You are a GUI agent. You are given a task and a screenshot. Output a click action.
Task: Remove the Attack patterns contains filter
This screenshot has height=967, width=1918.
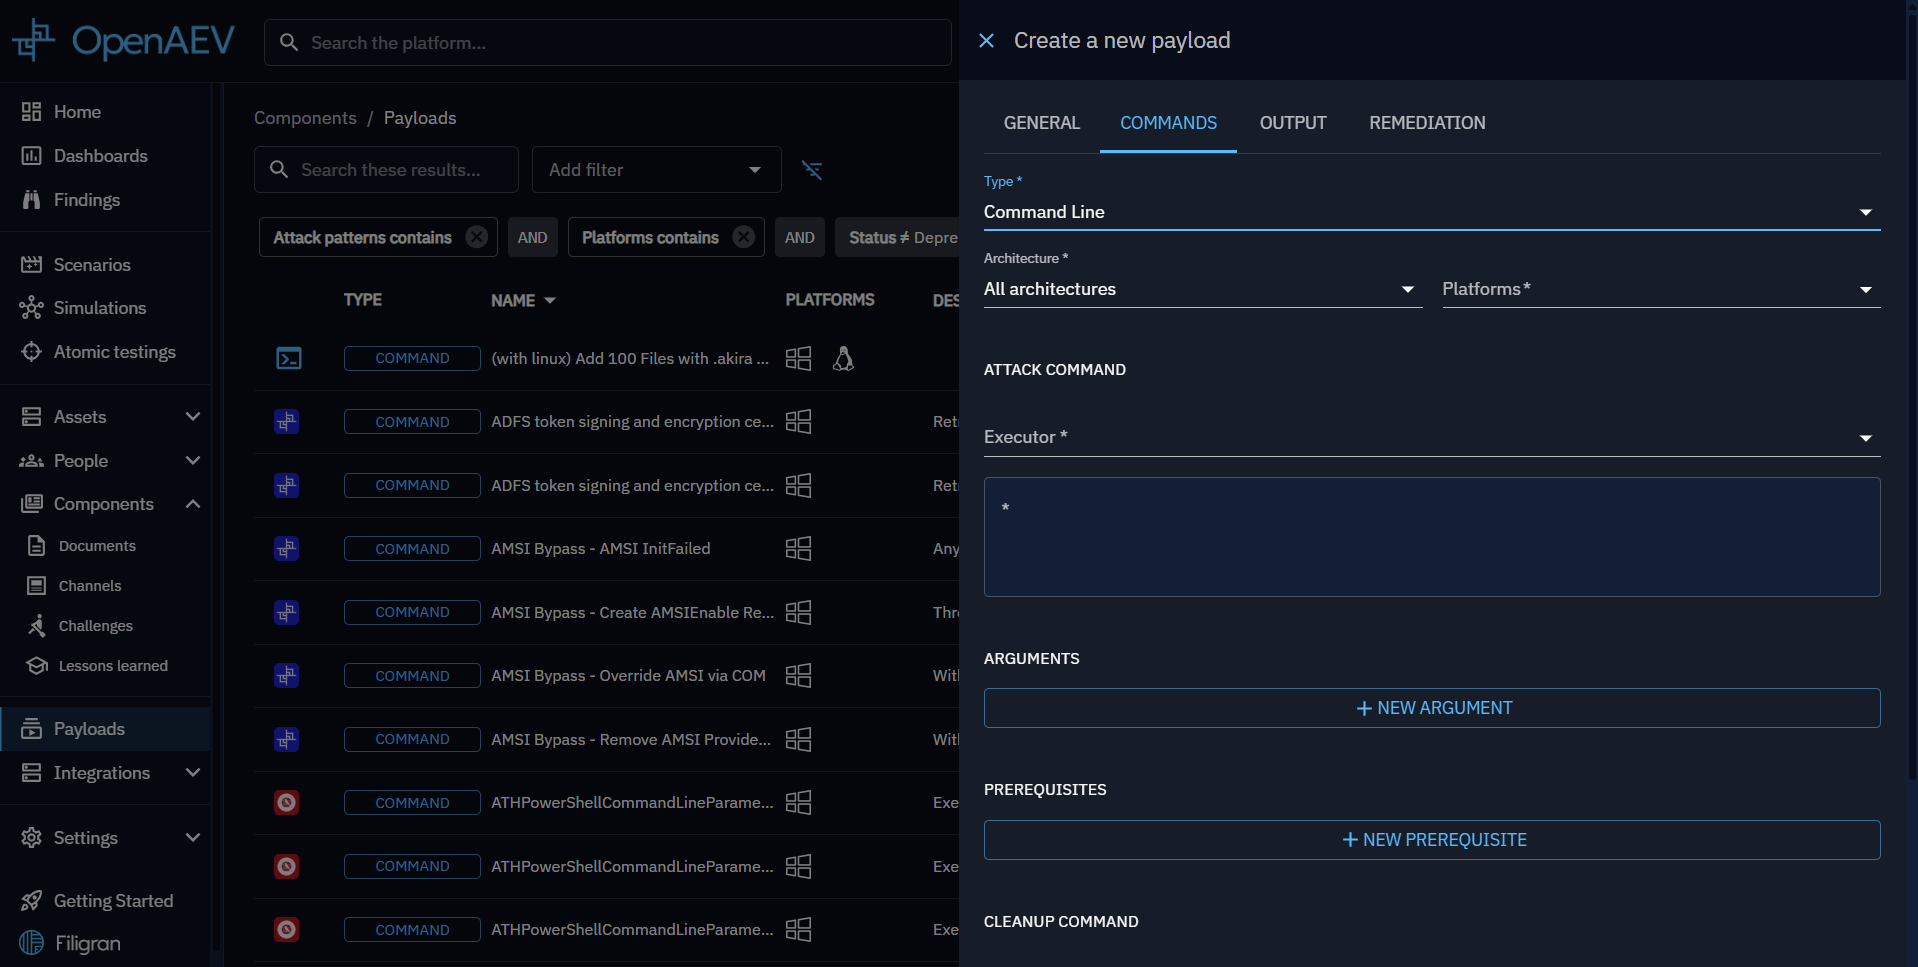pos(477,237)
